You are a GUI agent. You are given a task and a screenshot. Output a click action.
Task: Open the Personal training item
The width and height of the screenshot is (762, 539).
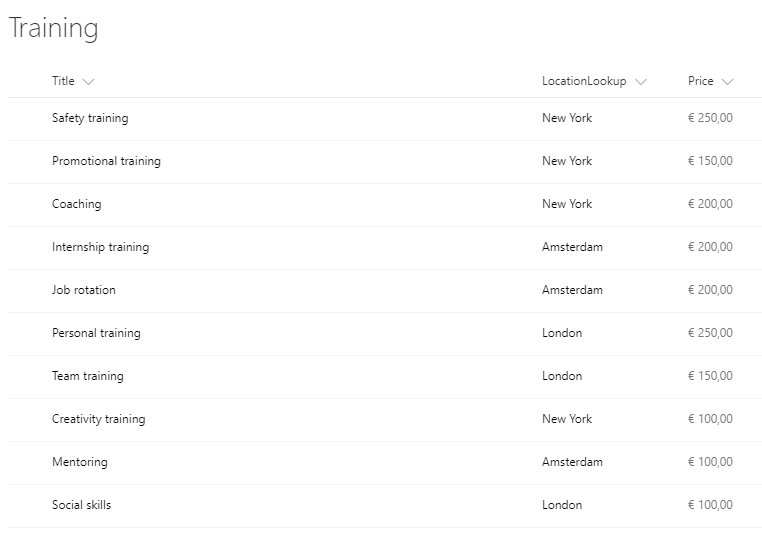96,333
